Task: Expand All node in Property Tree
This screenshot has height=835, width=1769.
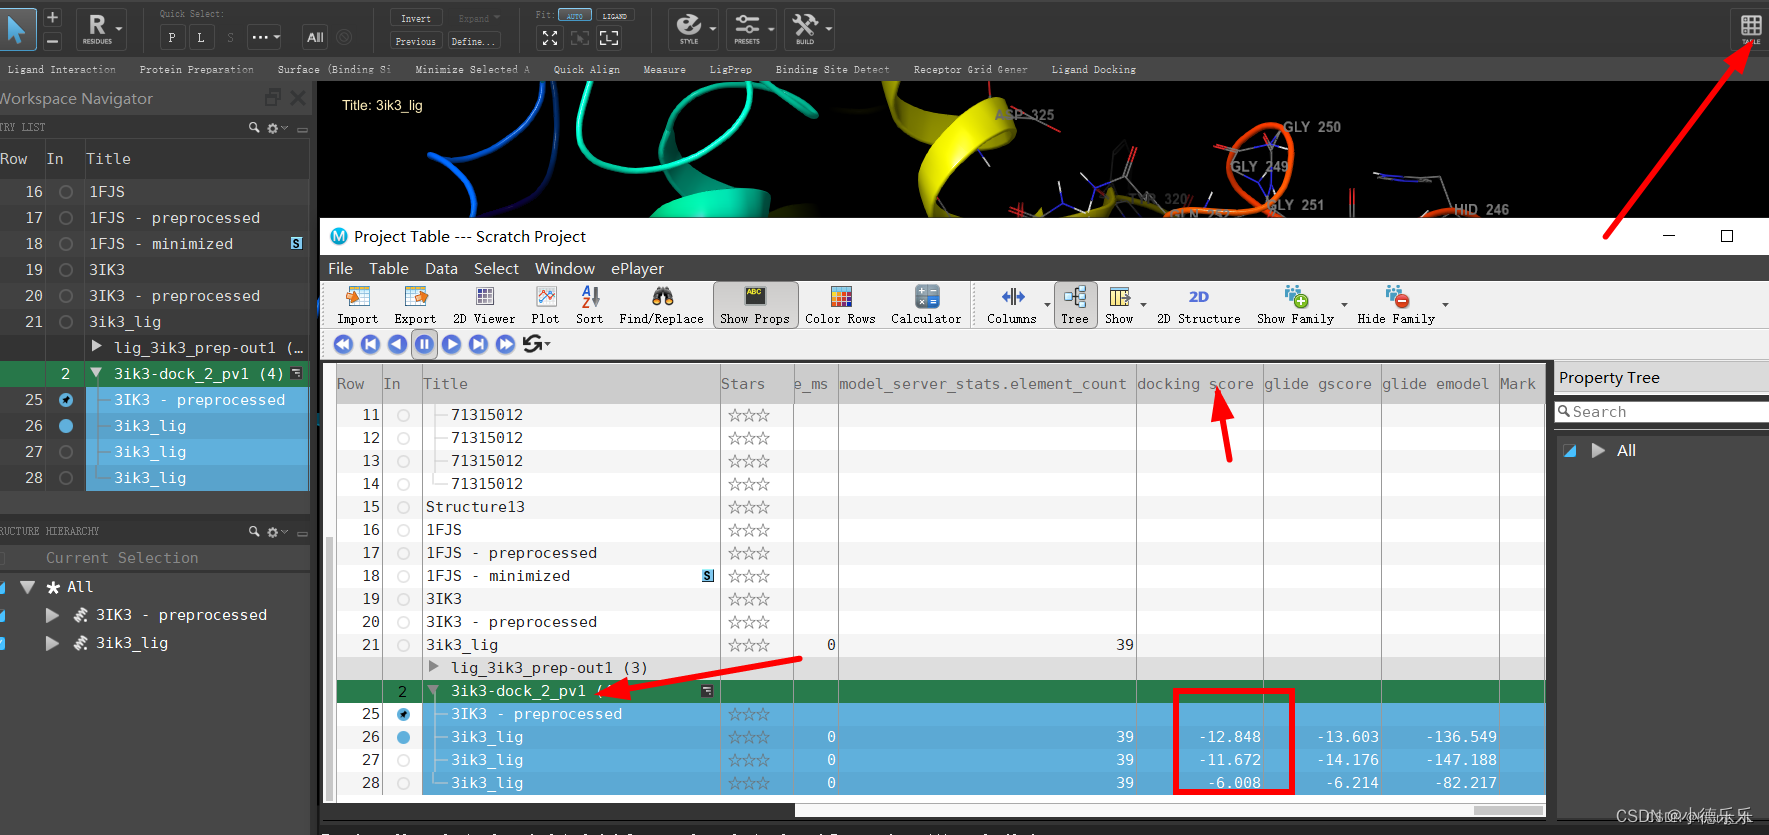Action: click(1598, 451)
